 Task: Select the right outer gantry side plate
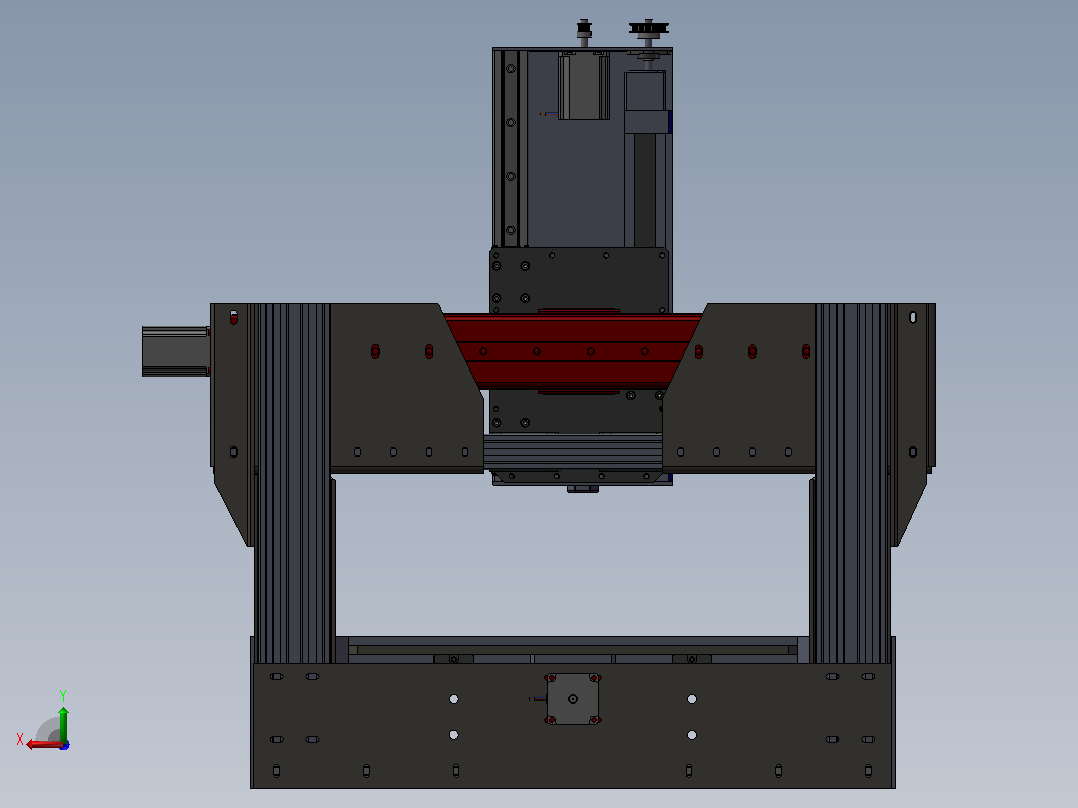point(913,423)
